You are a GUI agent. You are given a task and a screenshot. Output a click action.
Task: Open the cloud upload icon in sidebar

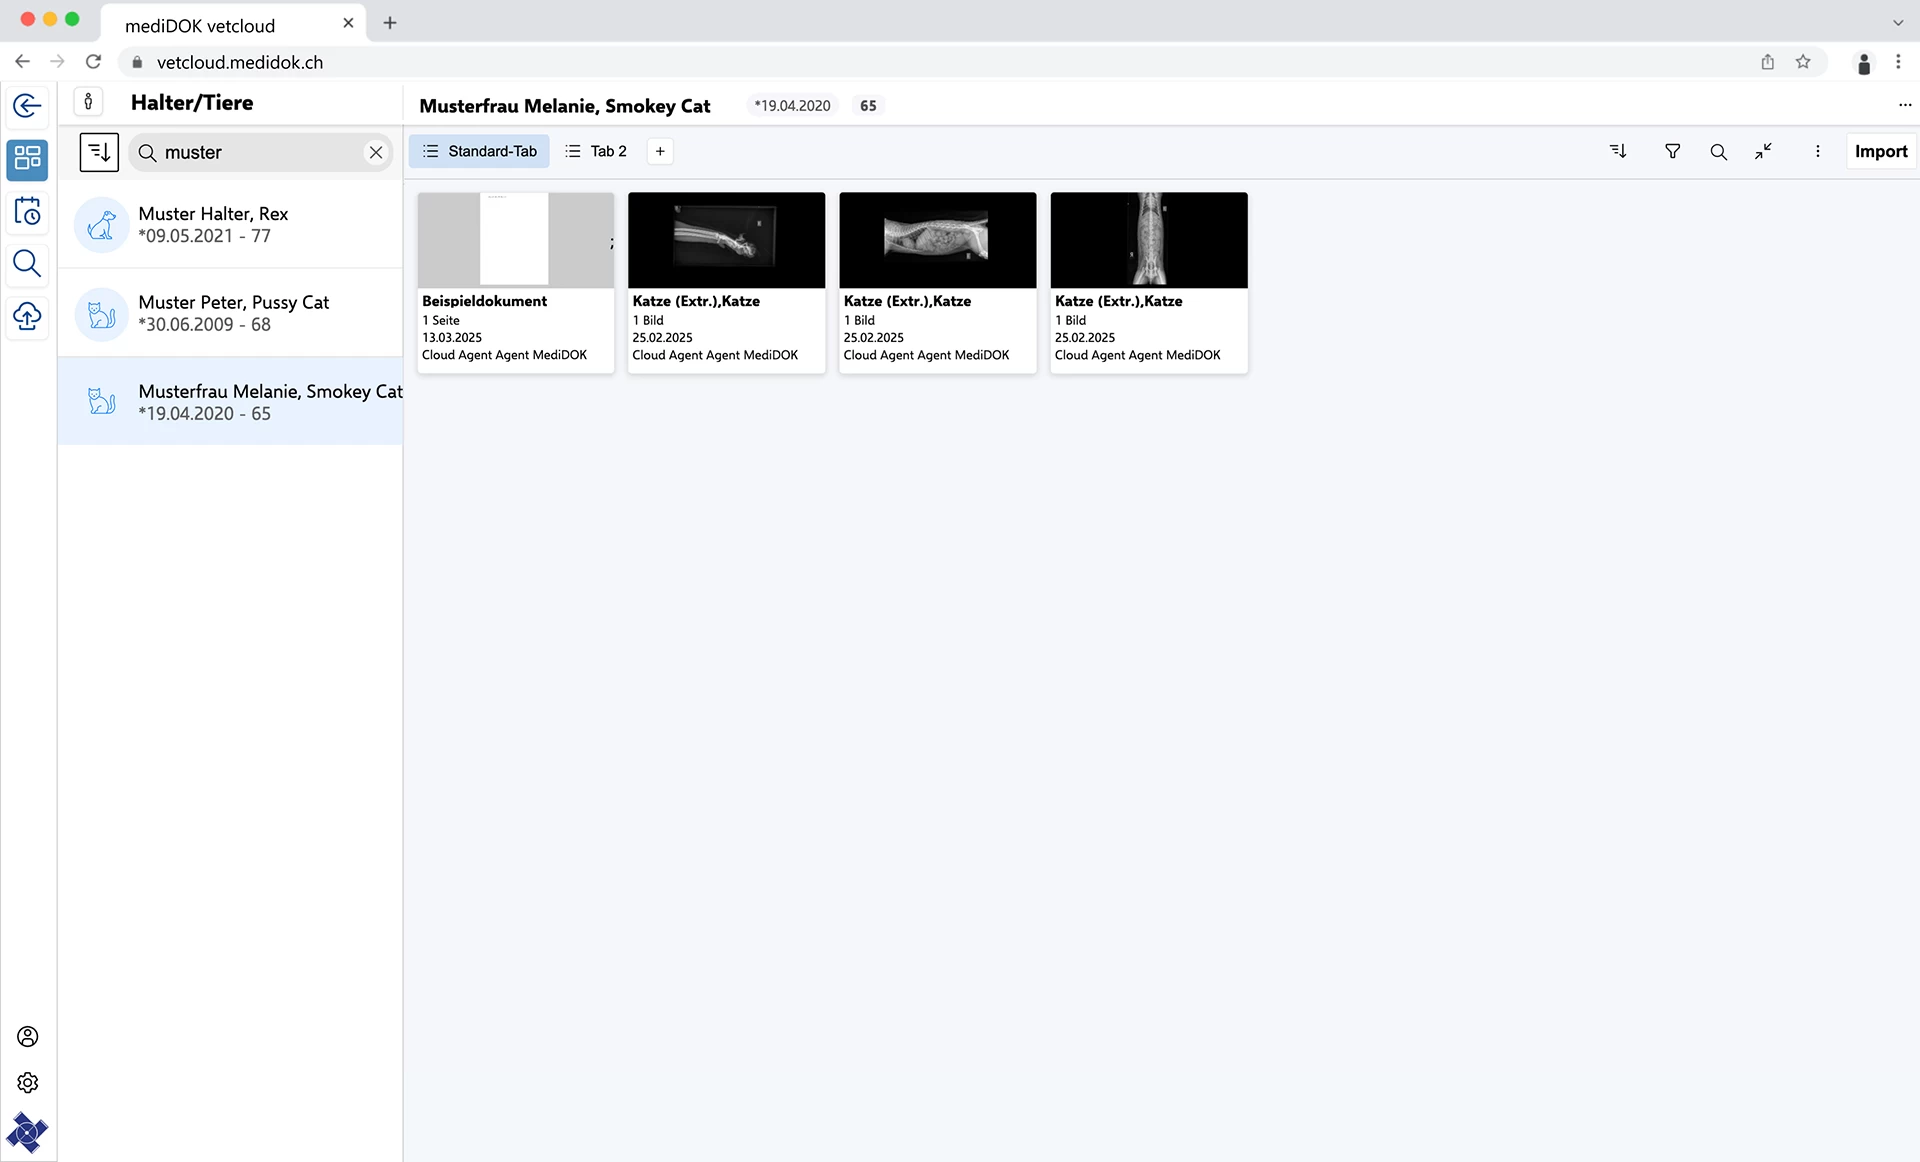click(x=27, y=316)
